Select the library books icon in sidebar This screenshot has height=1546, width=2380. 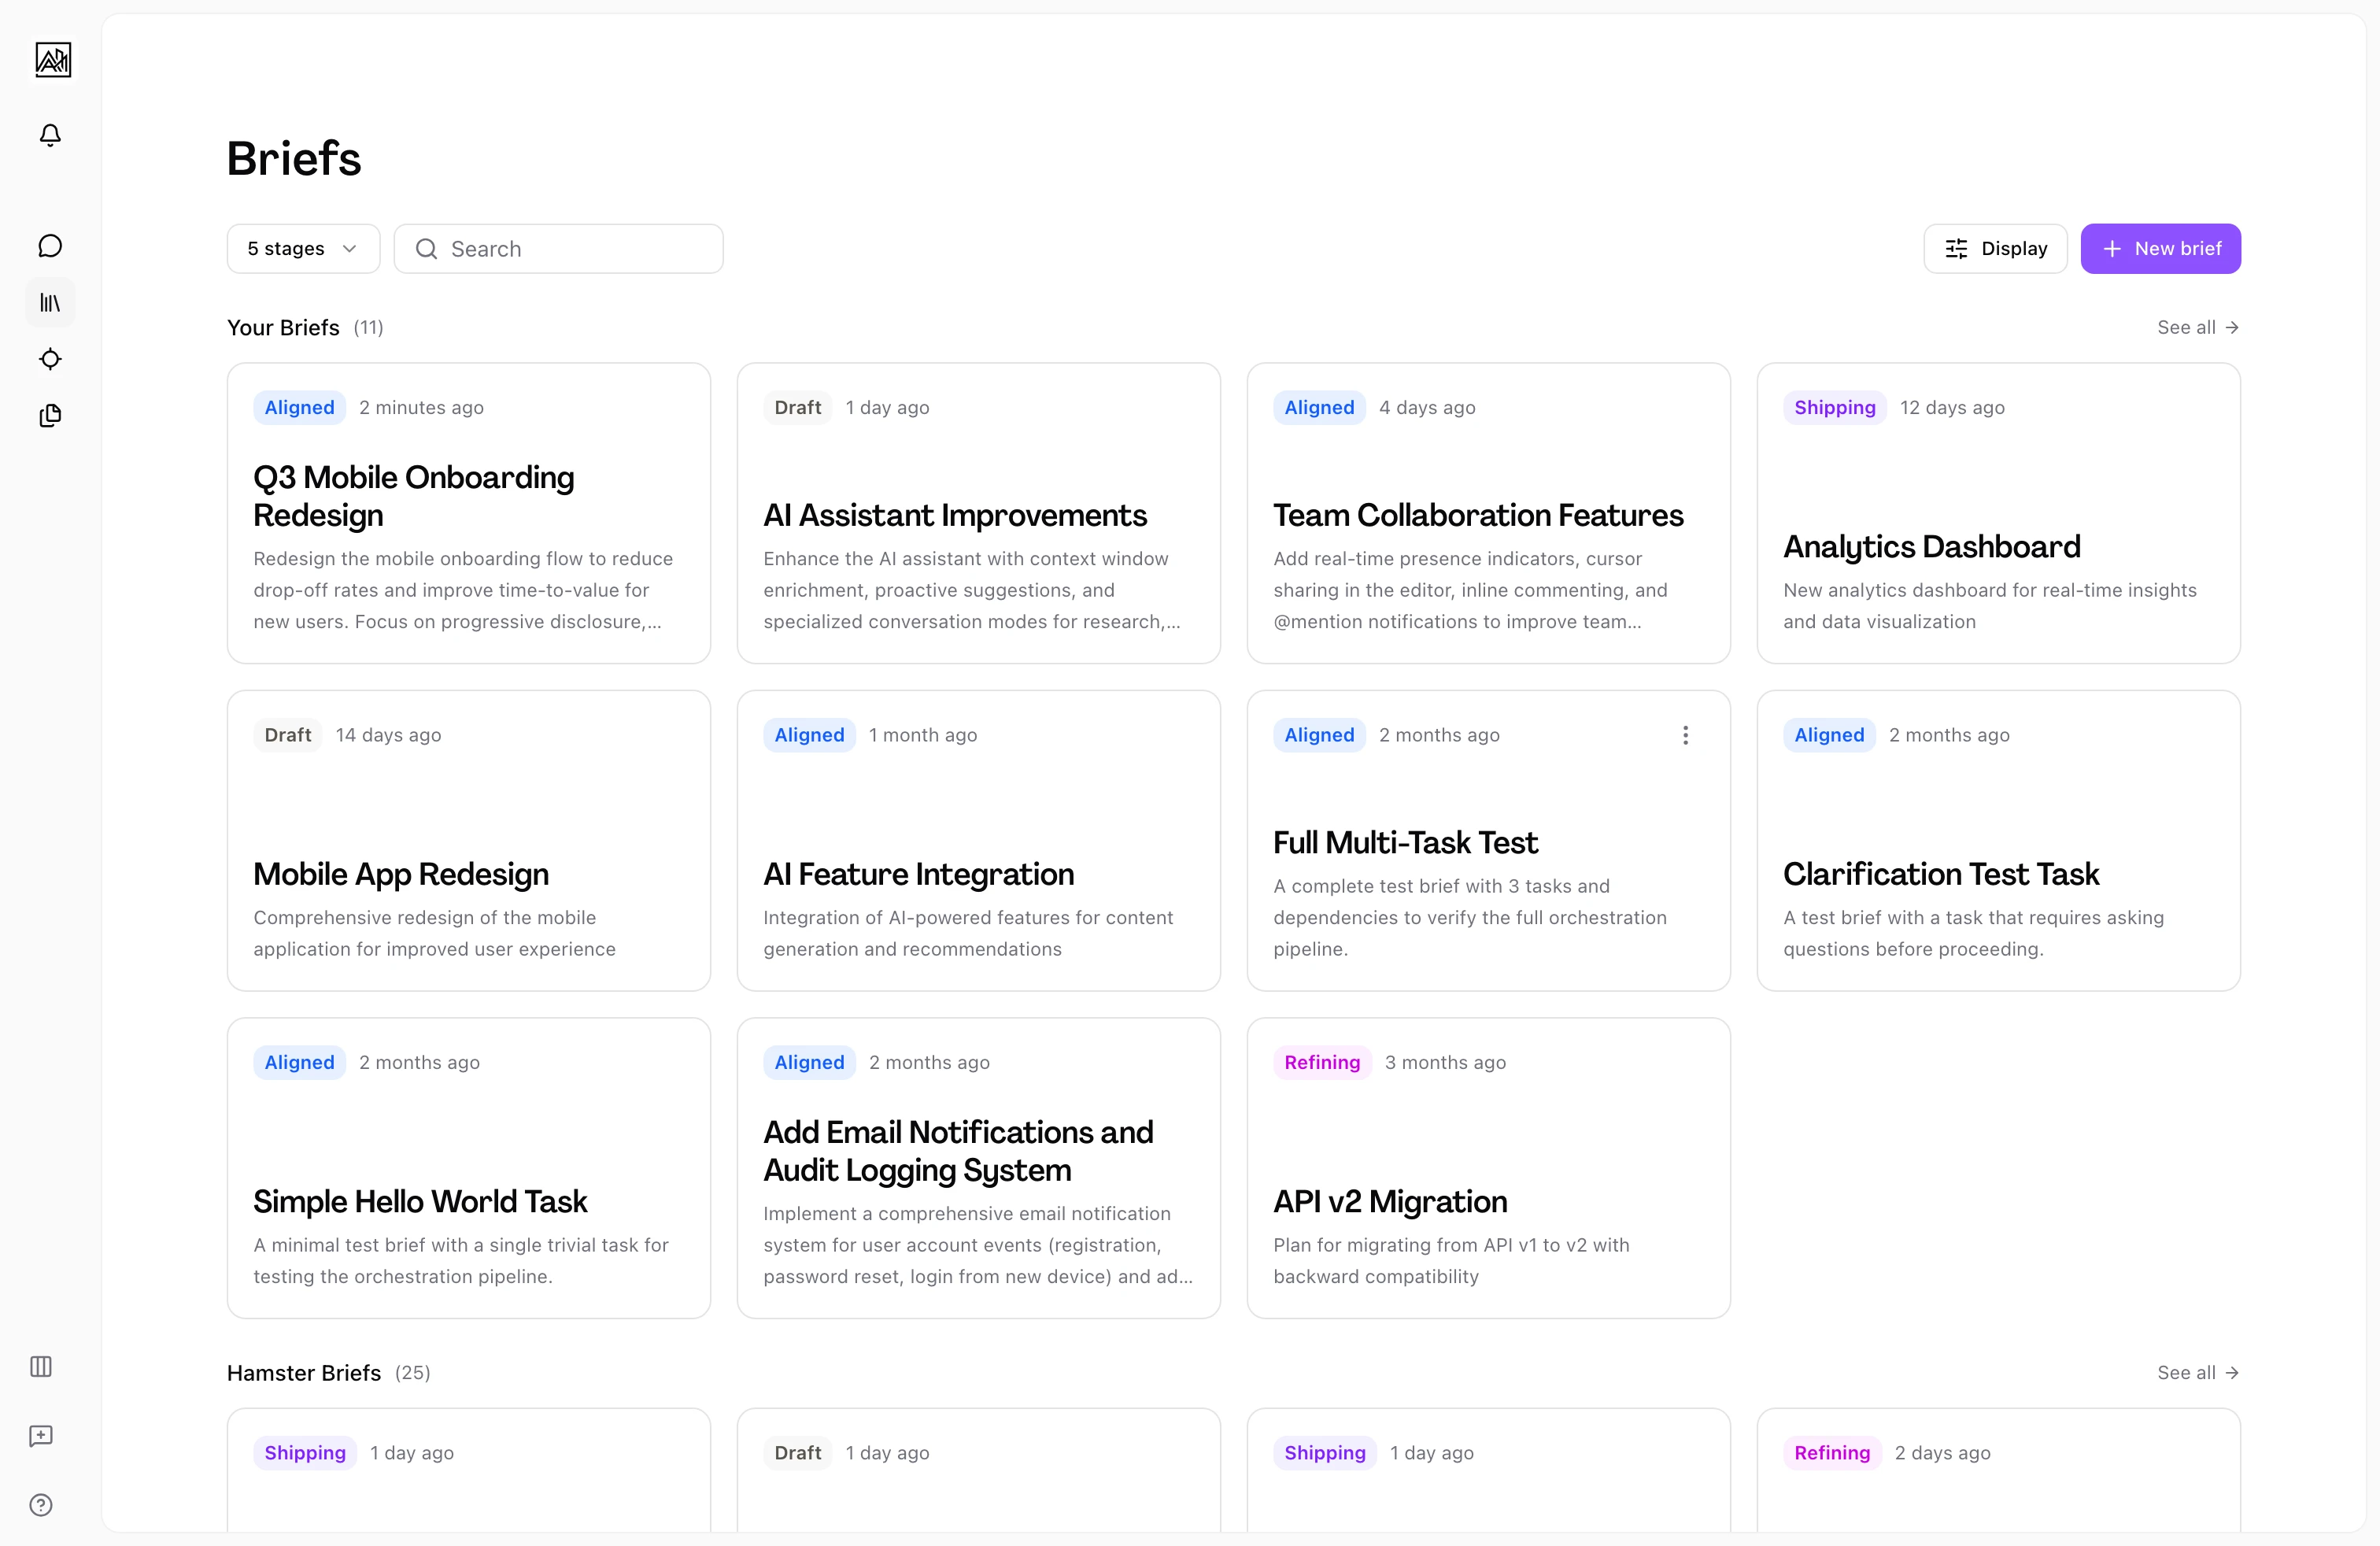(x=50, y=302)
